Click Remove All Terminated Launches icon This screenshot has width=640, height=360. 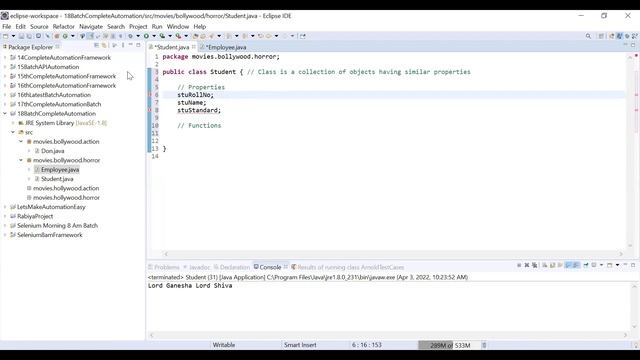(535, 265)
